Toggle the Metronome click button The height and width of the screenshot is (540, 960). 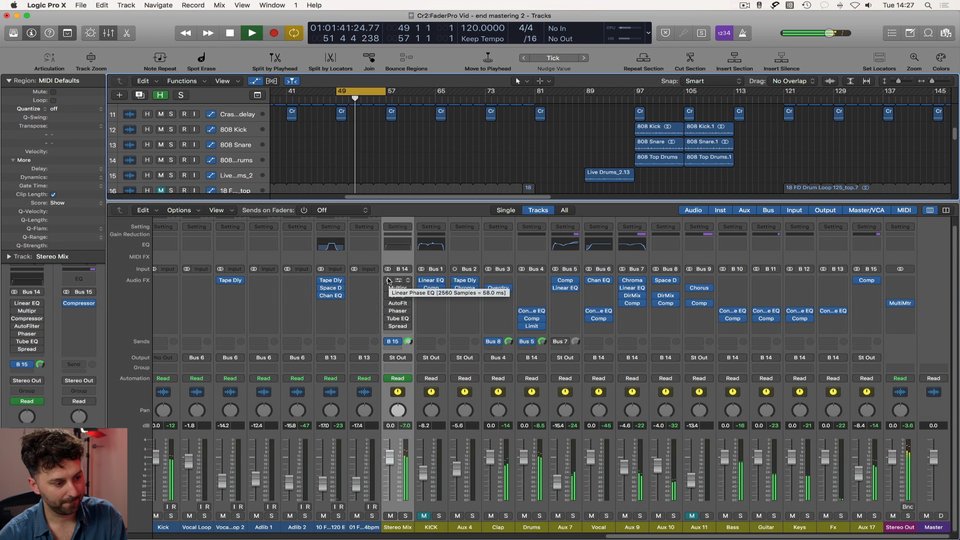pos(743,33)
